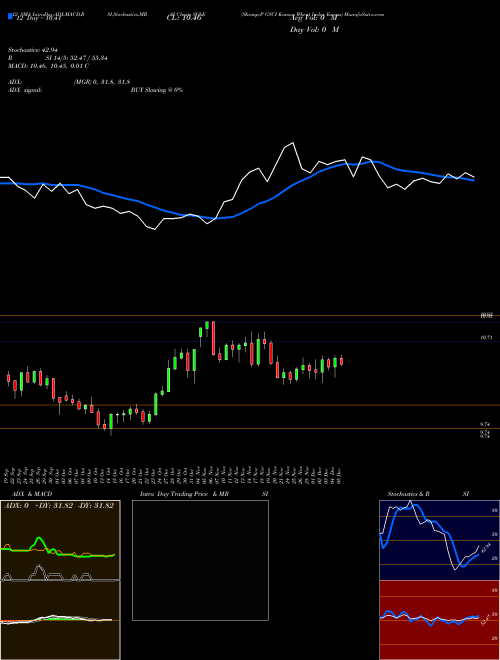Select the 'Avg Vol: 0 M' text
The image size is (500, 660).
tap(313, 19)
